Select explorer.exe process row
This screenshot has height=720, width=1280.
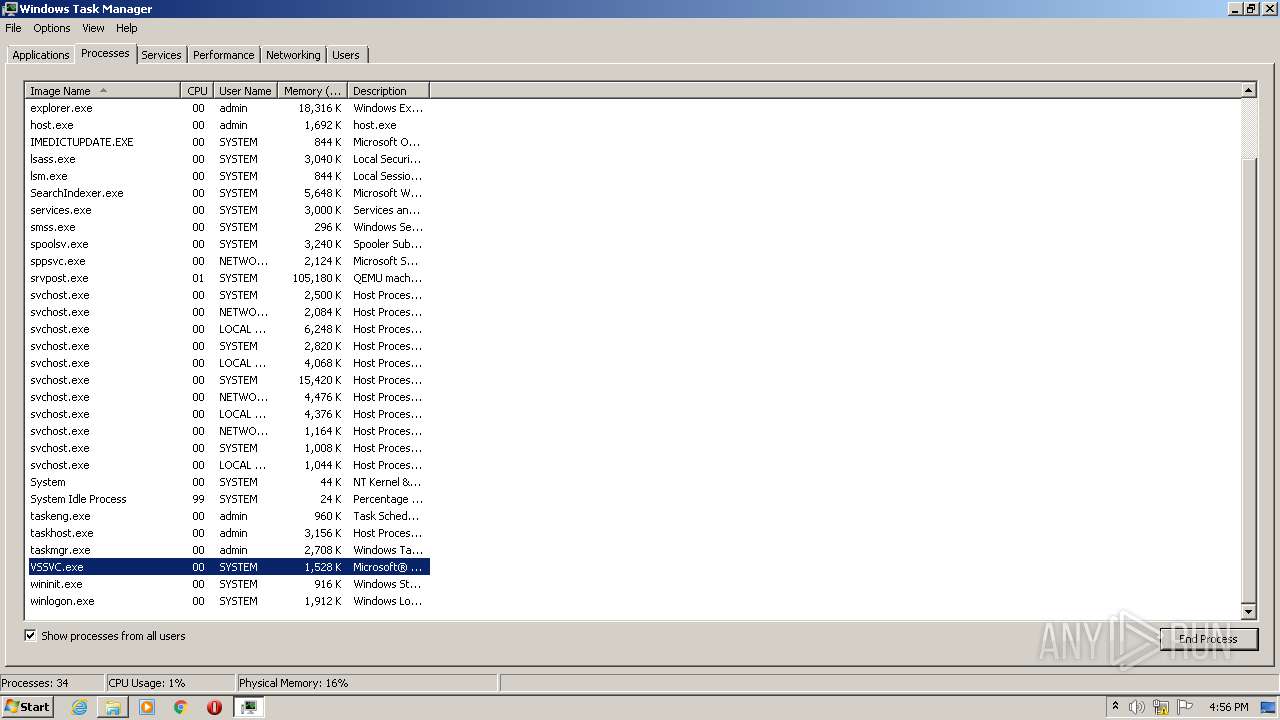(x=227, y=108)
